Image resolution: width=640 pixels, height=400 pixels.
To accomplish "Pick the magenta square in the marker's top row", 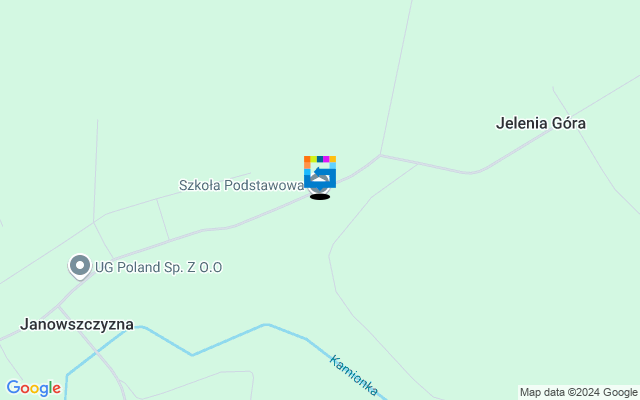I will 326,159.
